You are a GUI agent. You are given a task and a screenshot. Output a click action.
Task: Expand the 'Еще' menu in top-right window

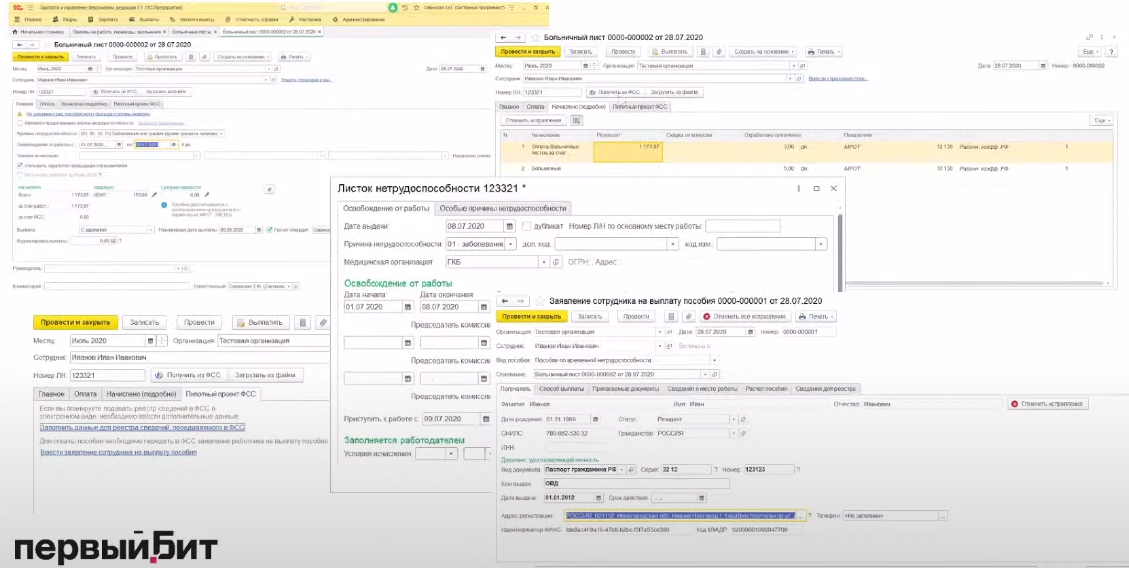click(1091, 51)
